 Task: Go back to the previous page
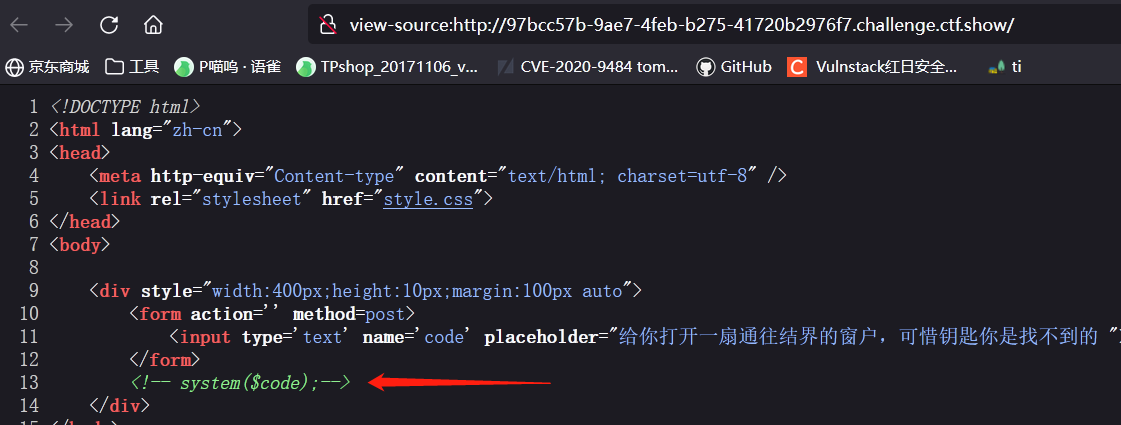pyautogui.click(x=19, y=26)
